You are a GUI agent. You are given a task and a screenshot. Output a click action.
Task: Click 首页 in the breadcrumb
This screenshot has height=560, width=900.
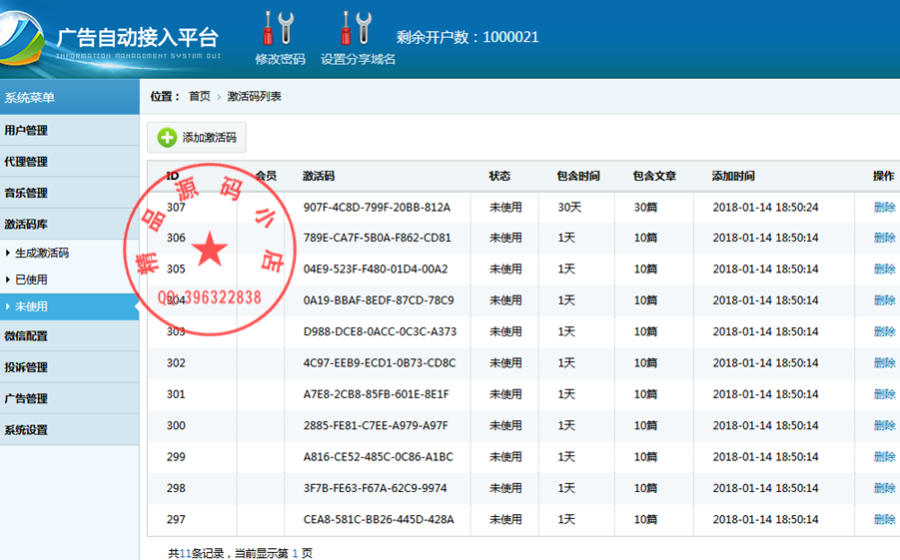click(x=200, y=96)
